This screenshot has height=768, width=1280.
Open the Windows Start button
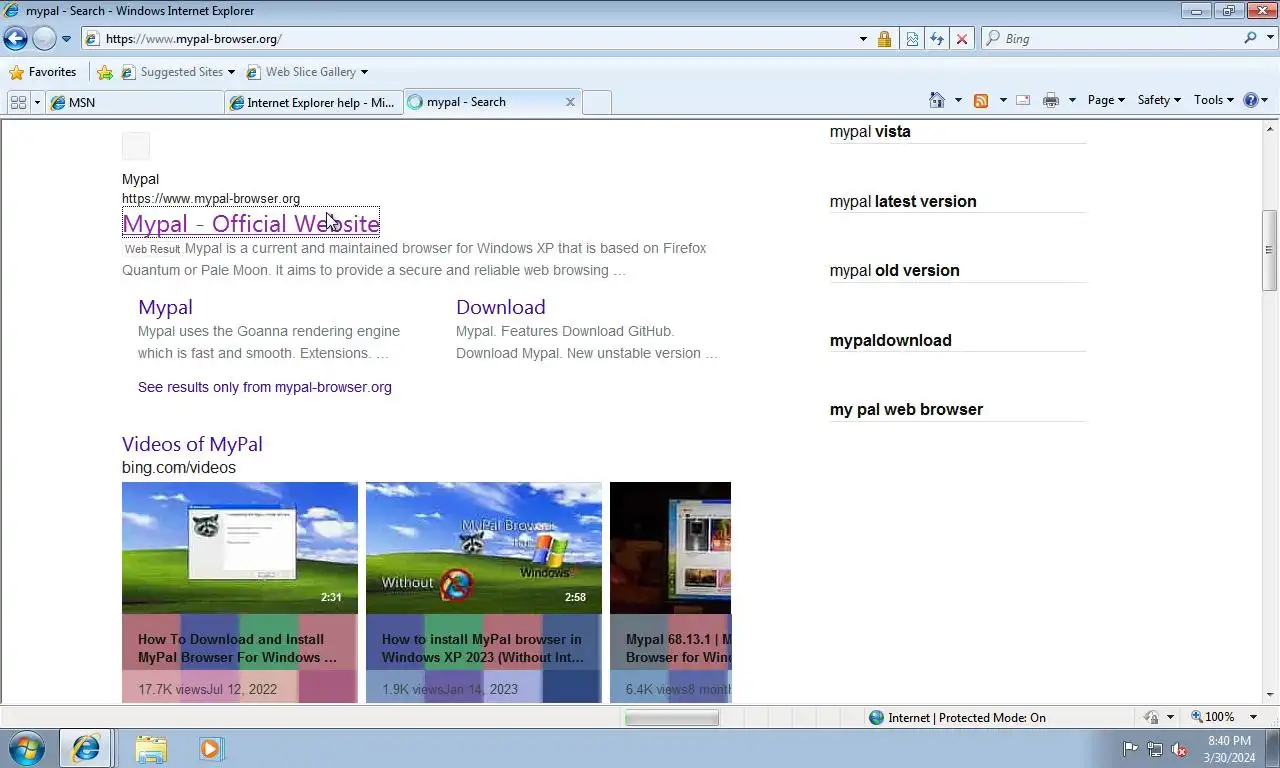[x=26, y=748]
